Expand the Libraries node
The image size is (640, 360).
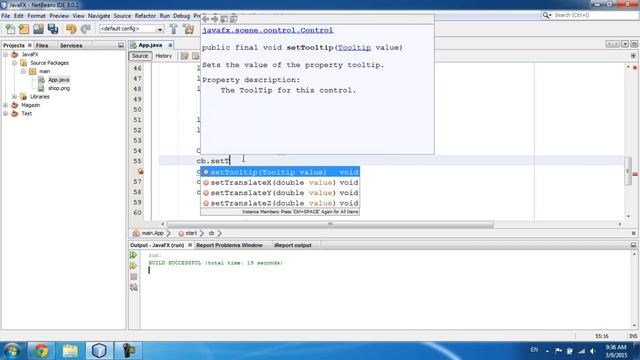[x=15, y=97]
